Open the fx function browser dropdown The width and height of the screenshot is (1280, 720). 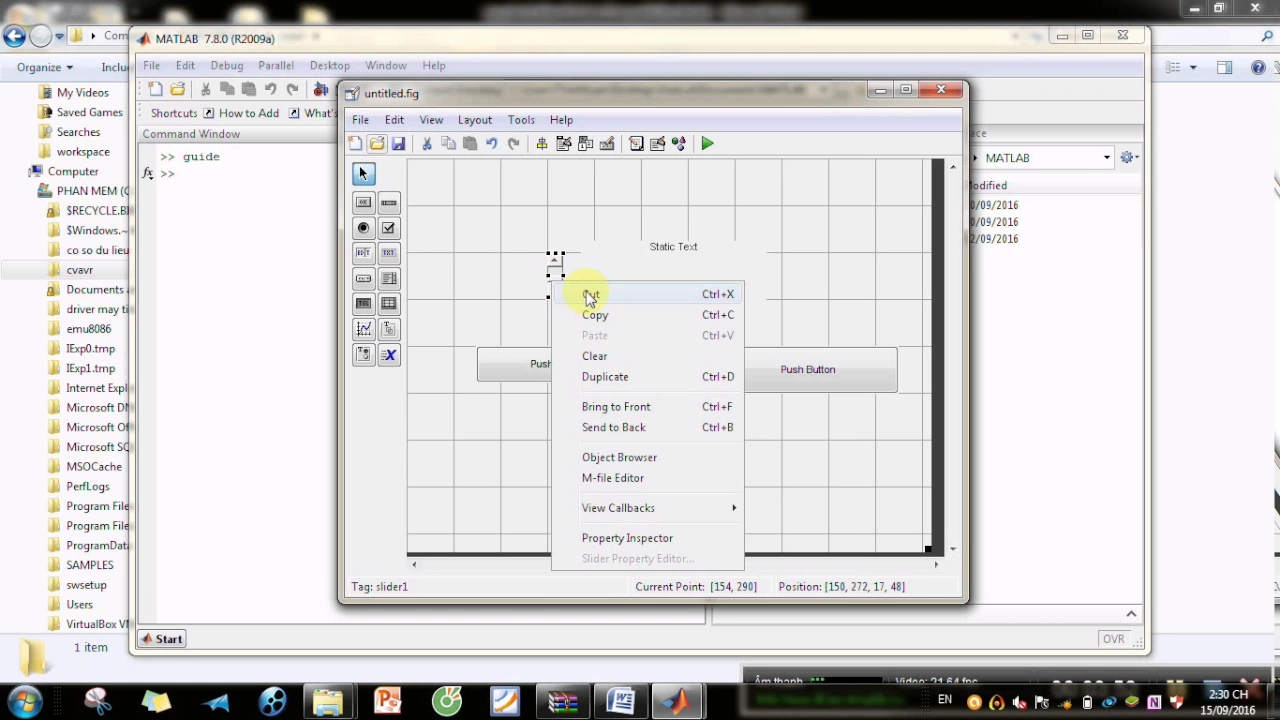[148, 173]
